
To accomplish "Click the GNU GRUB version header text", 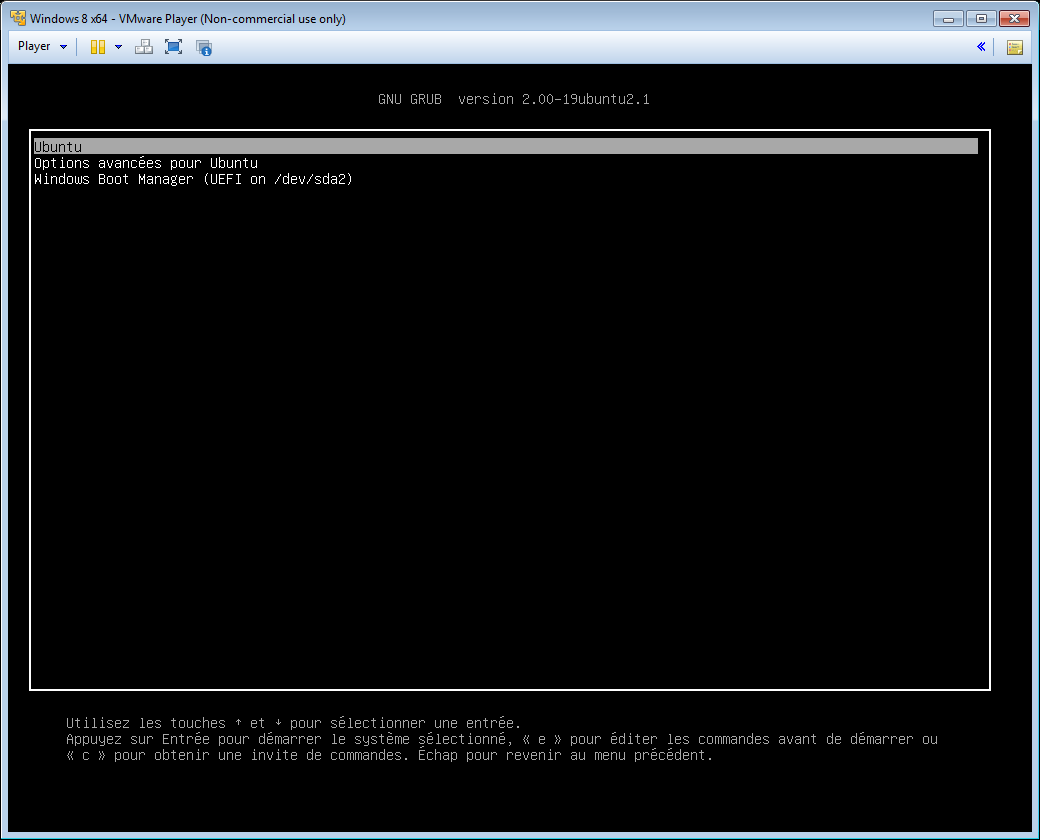I will tap(514, 100).
